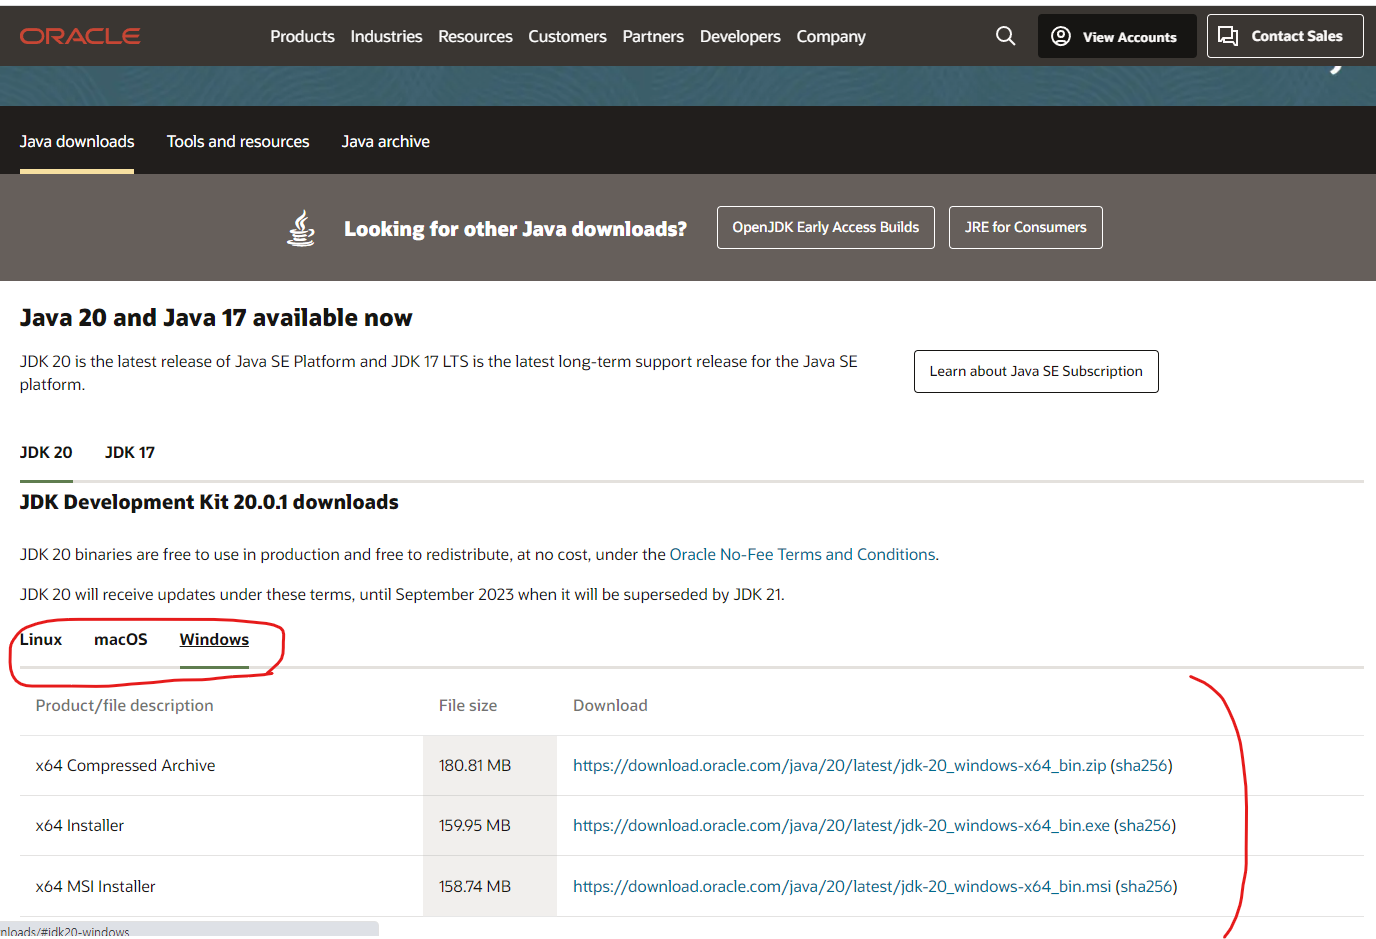Click 'x64 Compressed Archive' row text

click(x=125, y=765)
